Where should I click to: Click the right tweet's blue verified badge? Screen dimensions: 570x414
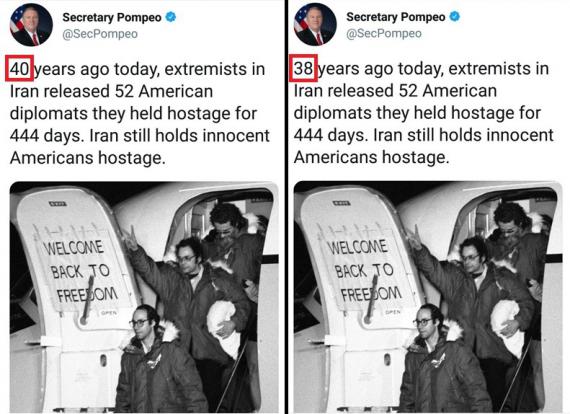(x=455, y=16)
